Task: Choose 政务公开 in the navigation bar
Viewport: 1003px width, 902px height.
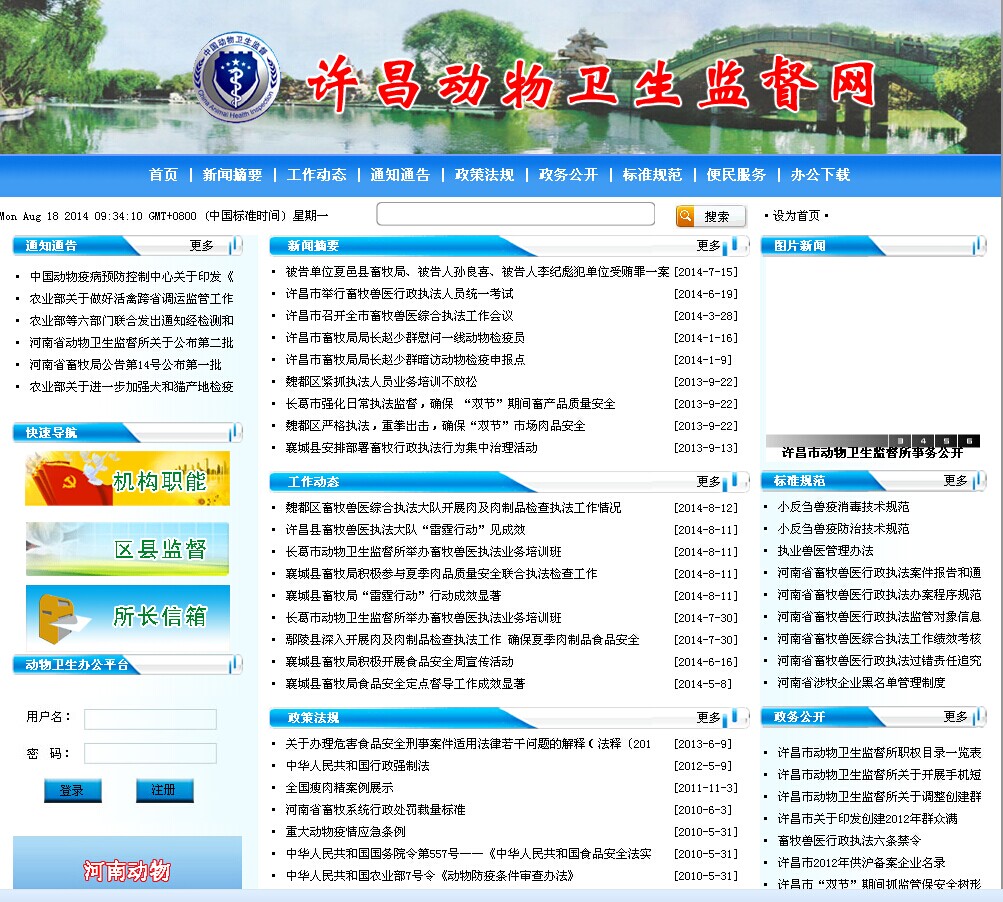Action: tap(568, 175)
